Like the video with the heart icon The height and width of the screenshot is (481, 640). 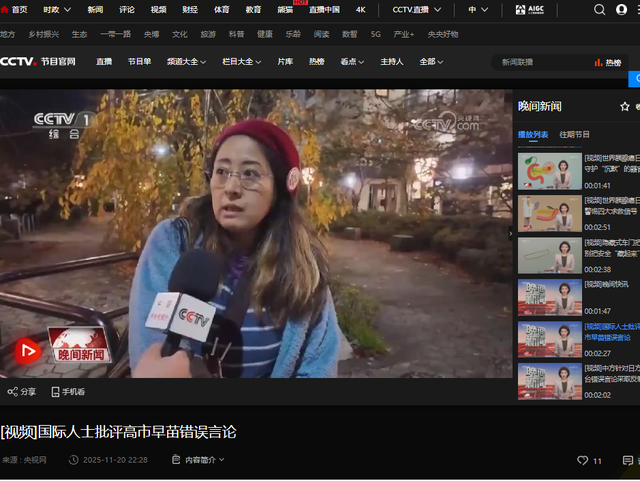pos(582,461)
